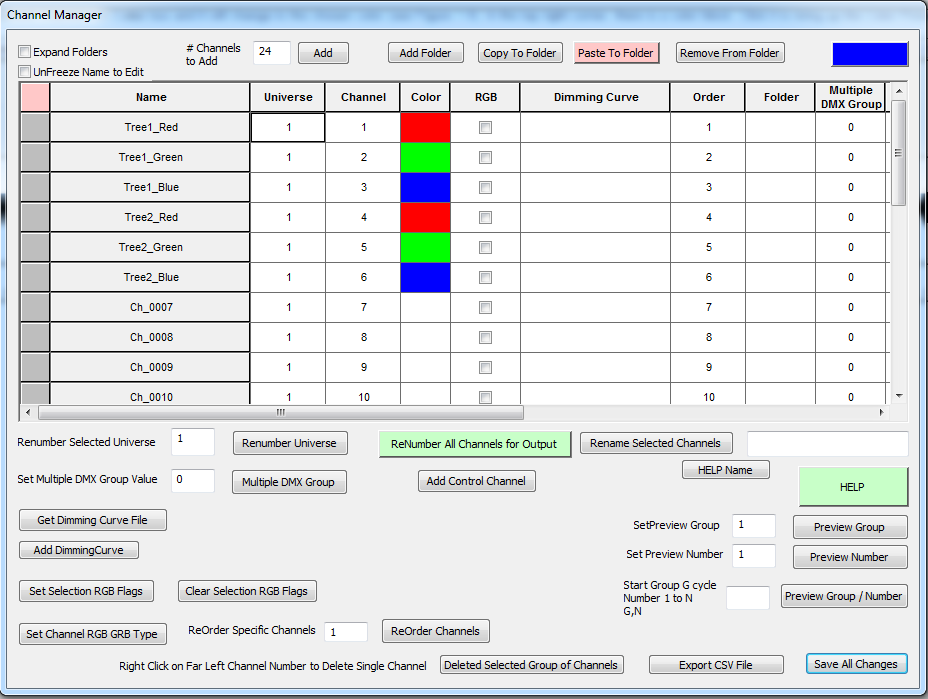928x699 pixels.
Task: Click the Multiple DMX Group column header
Action: pos(850,97)
